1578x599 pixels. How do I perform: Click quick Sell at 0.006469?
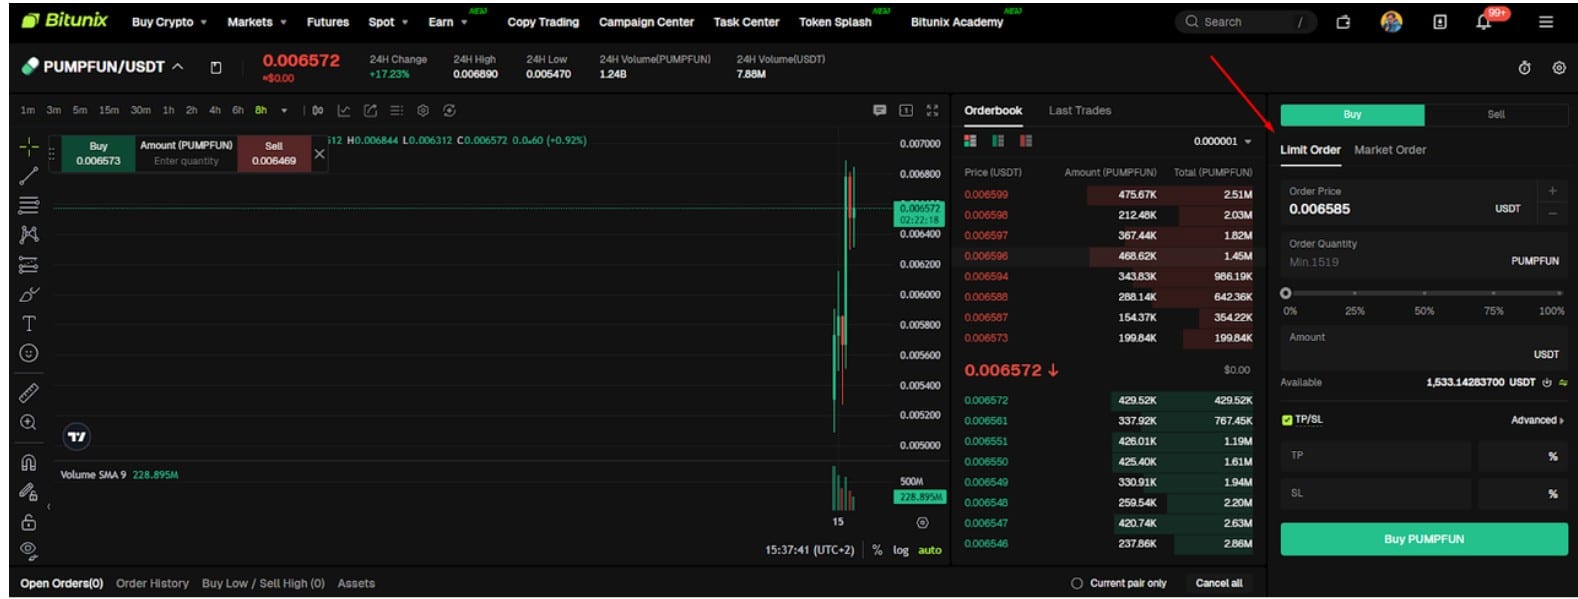(x=273, y=153)
